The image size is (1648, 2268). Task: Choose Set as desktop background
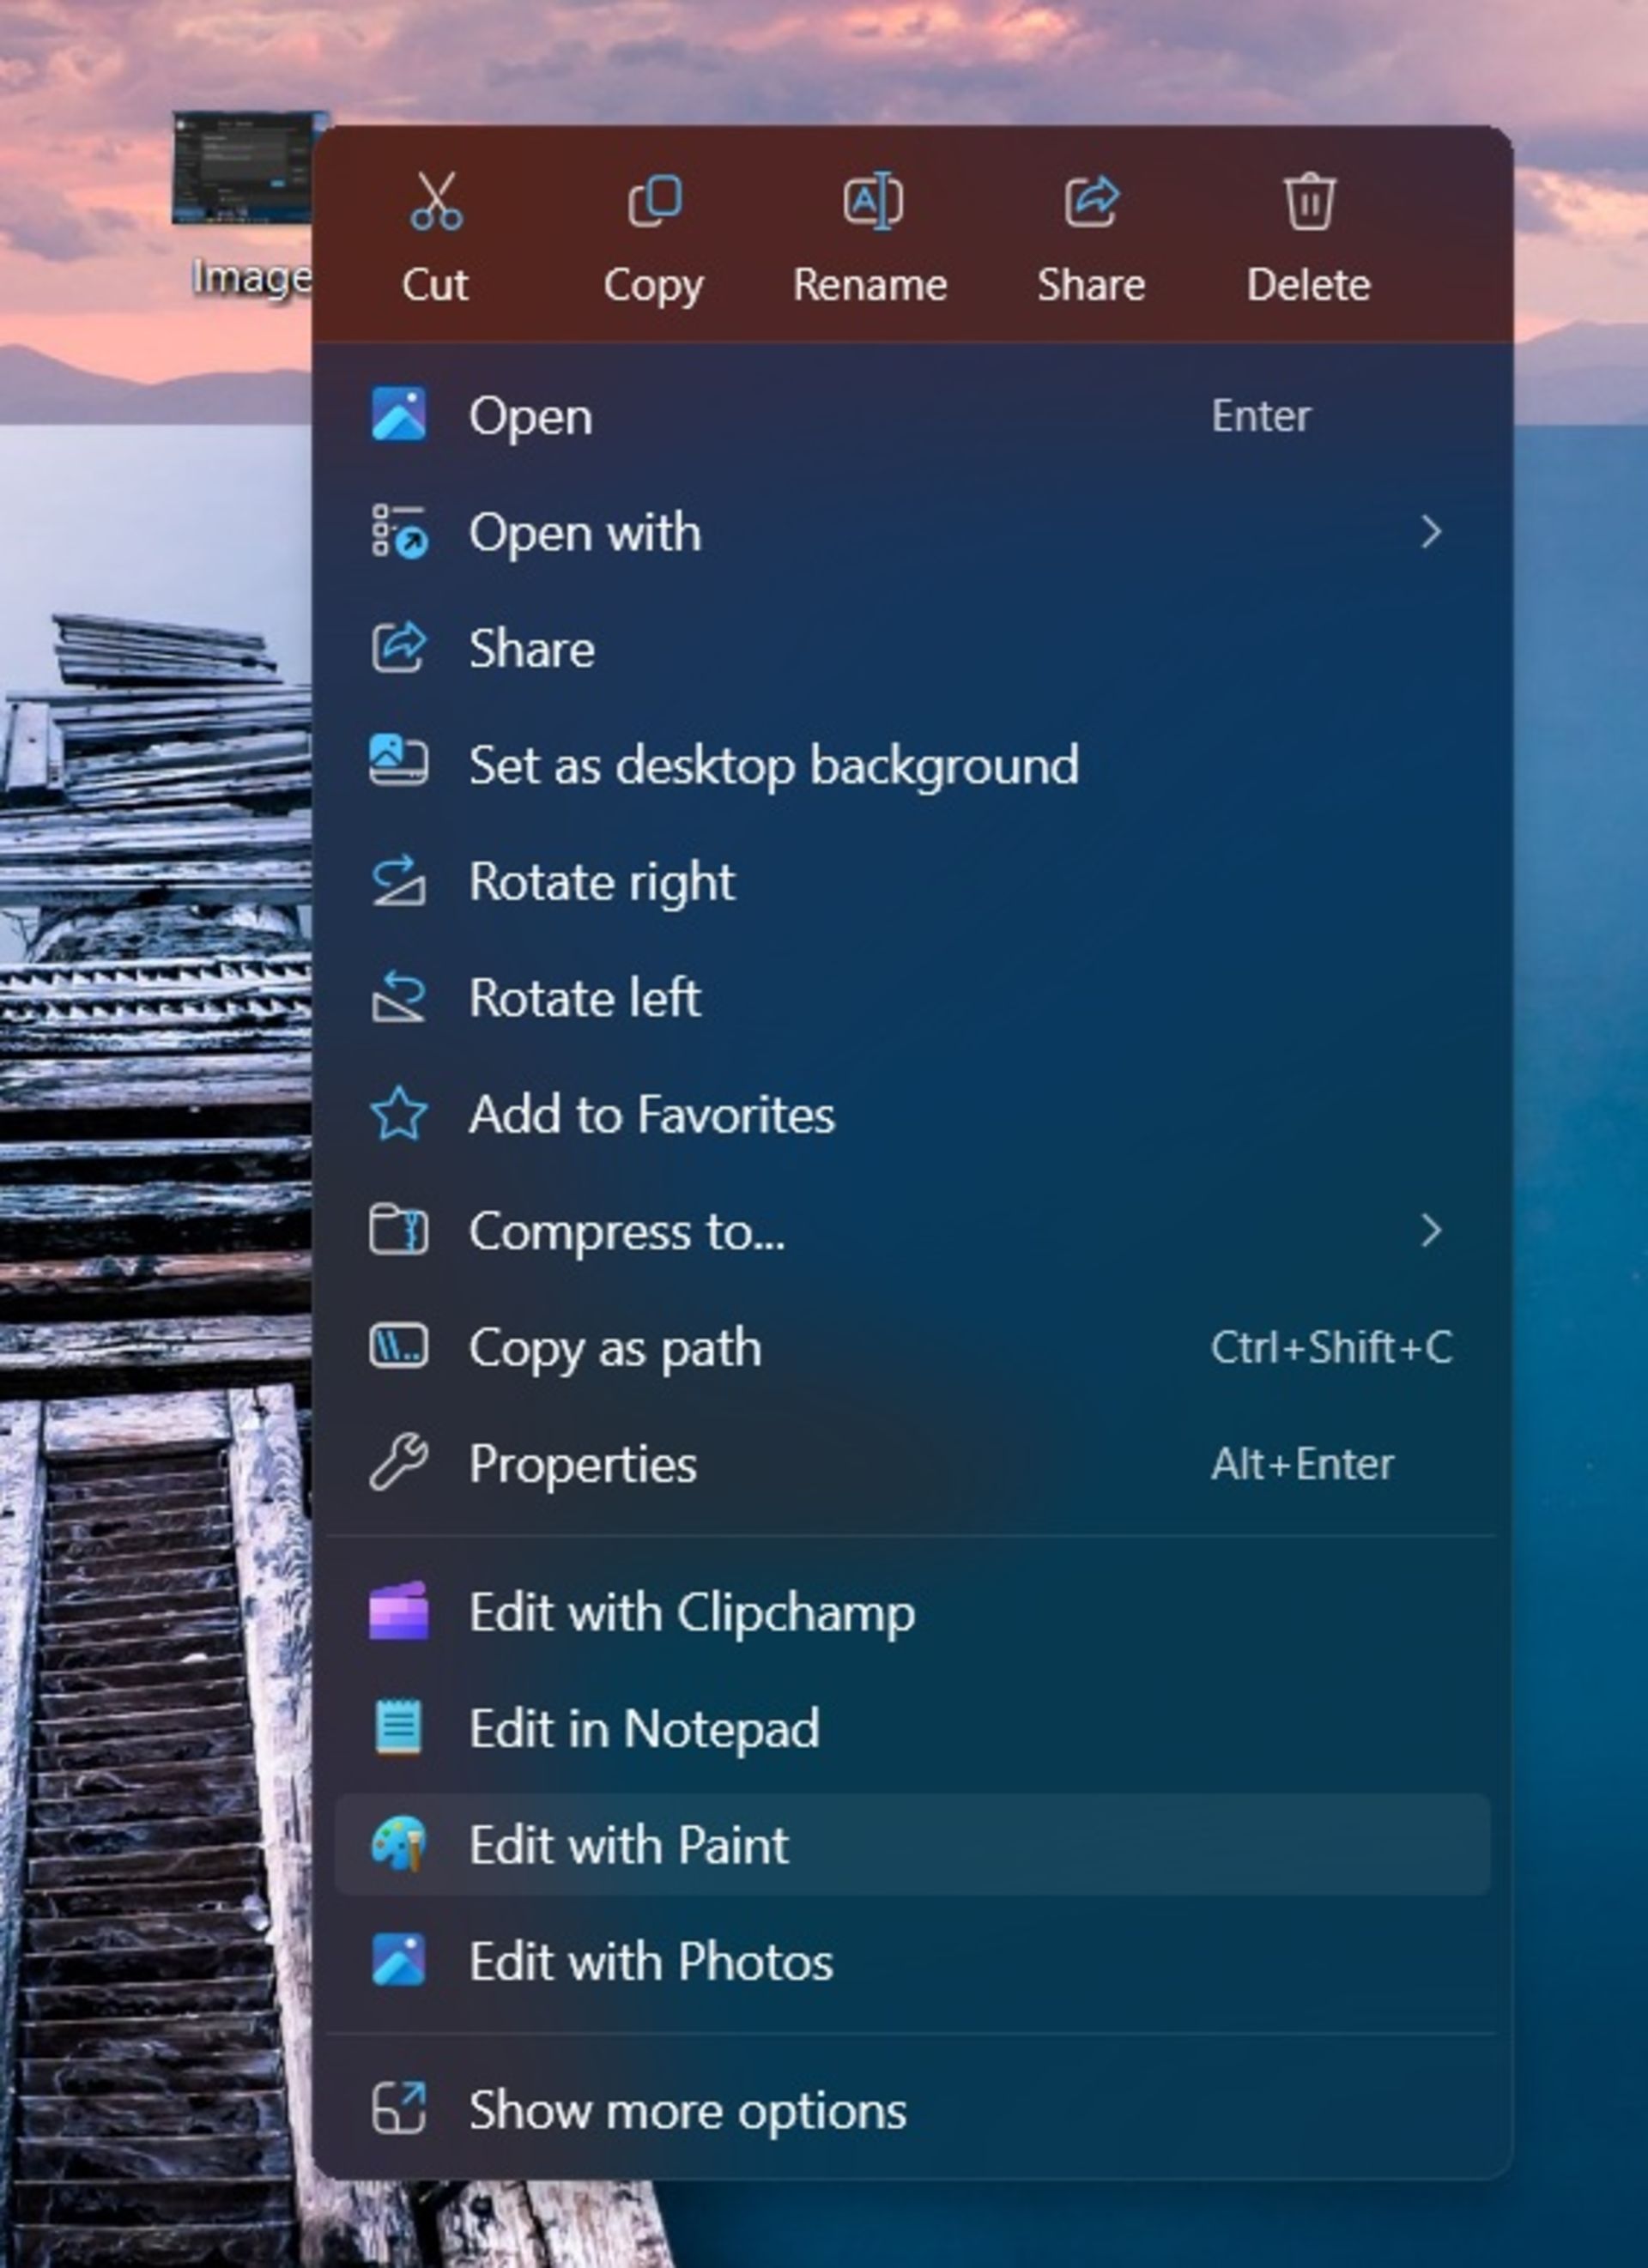773,765
